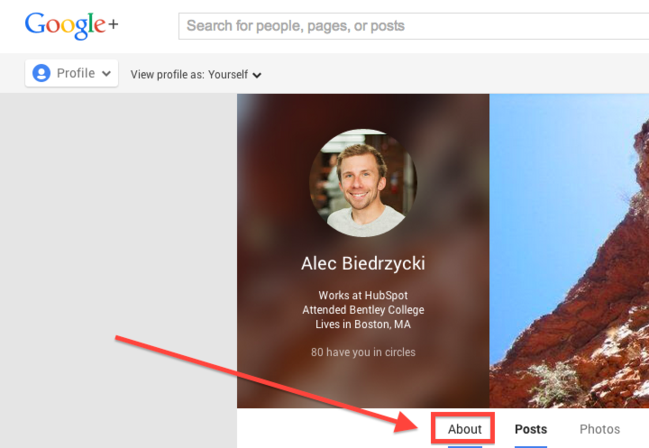The width and height of the screenshot is (649, 448).
Task: Click the blurred panel behind the profile details
Action: 270,380
